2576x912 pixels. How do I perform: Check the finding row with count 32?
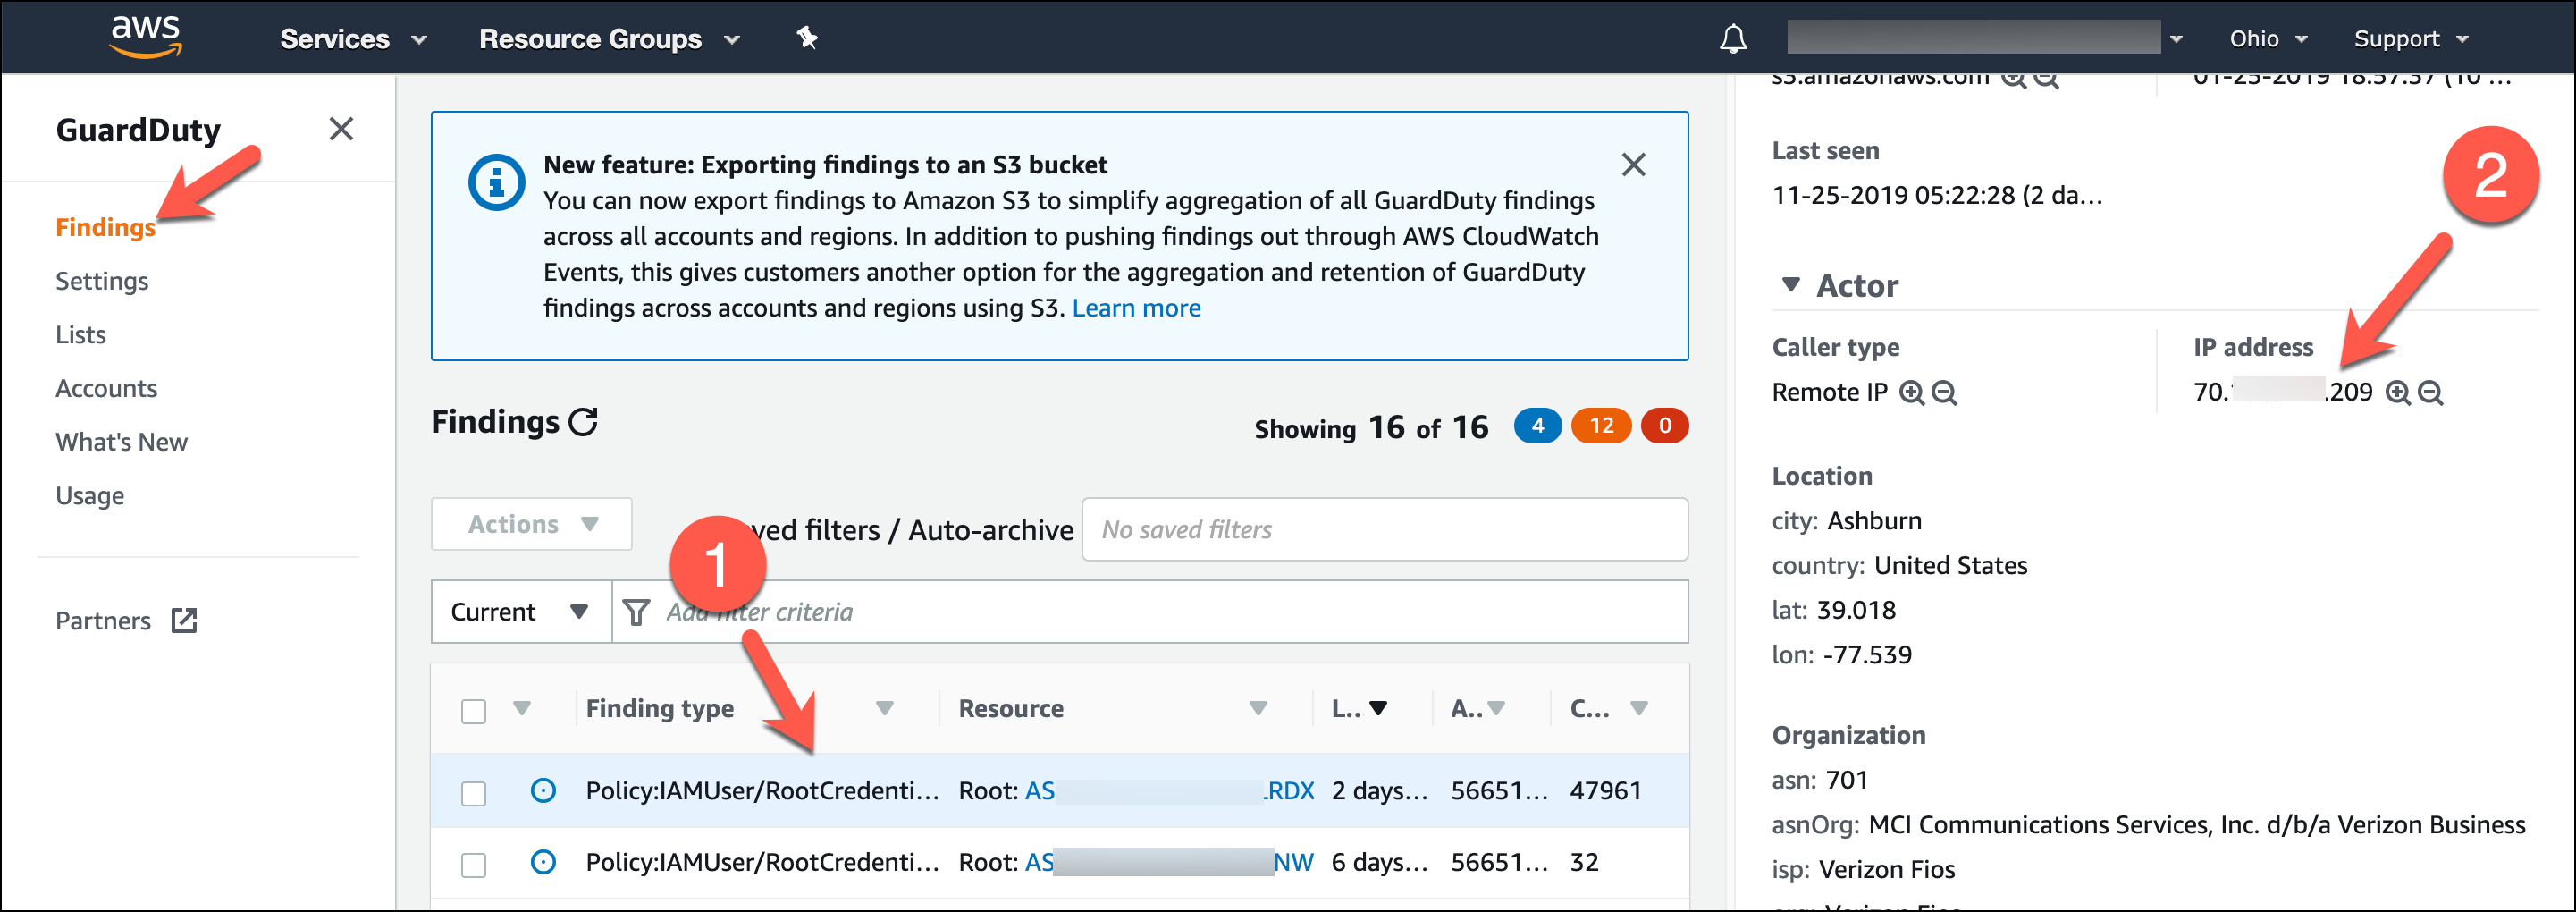(474, 865)
